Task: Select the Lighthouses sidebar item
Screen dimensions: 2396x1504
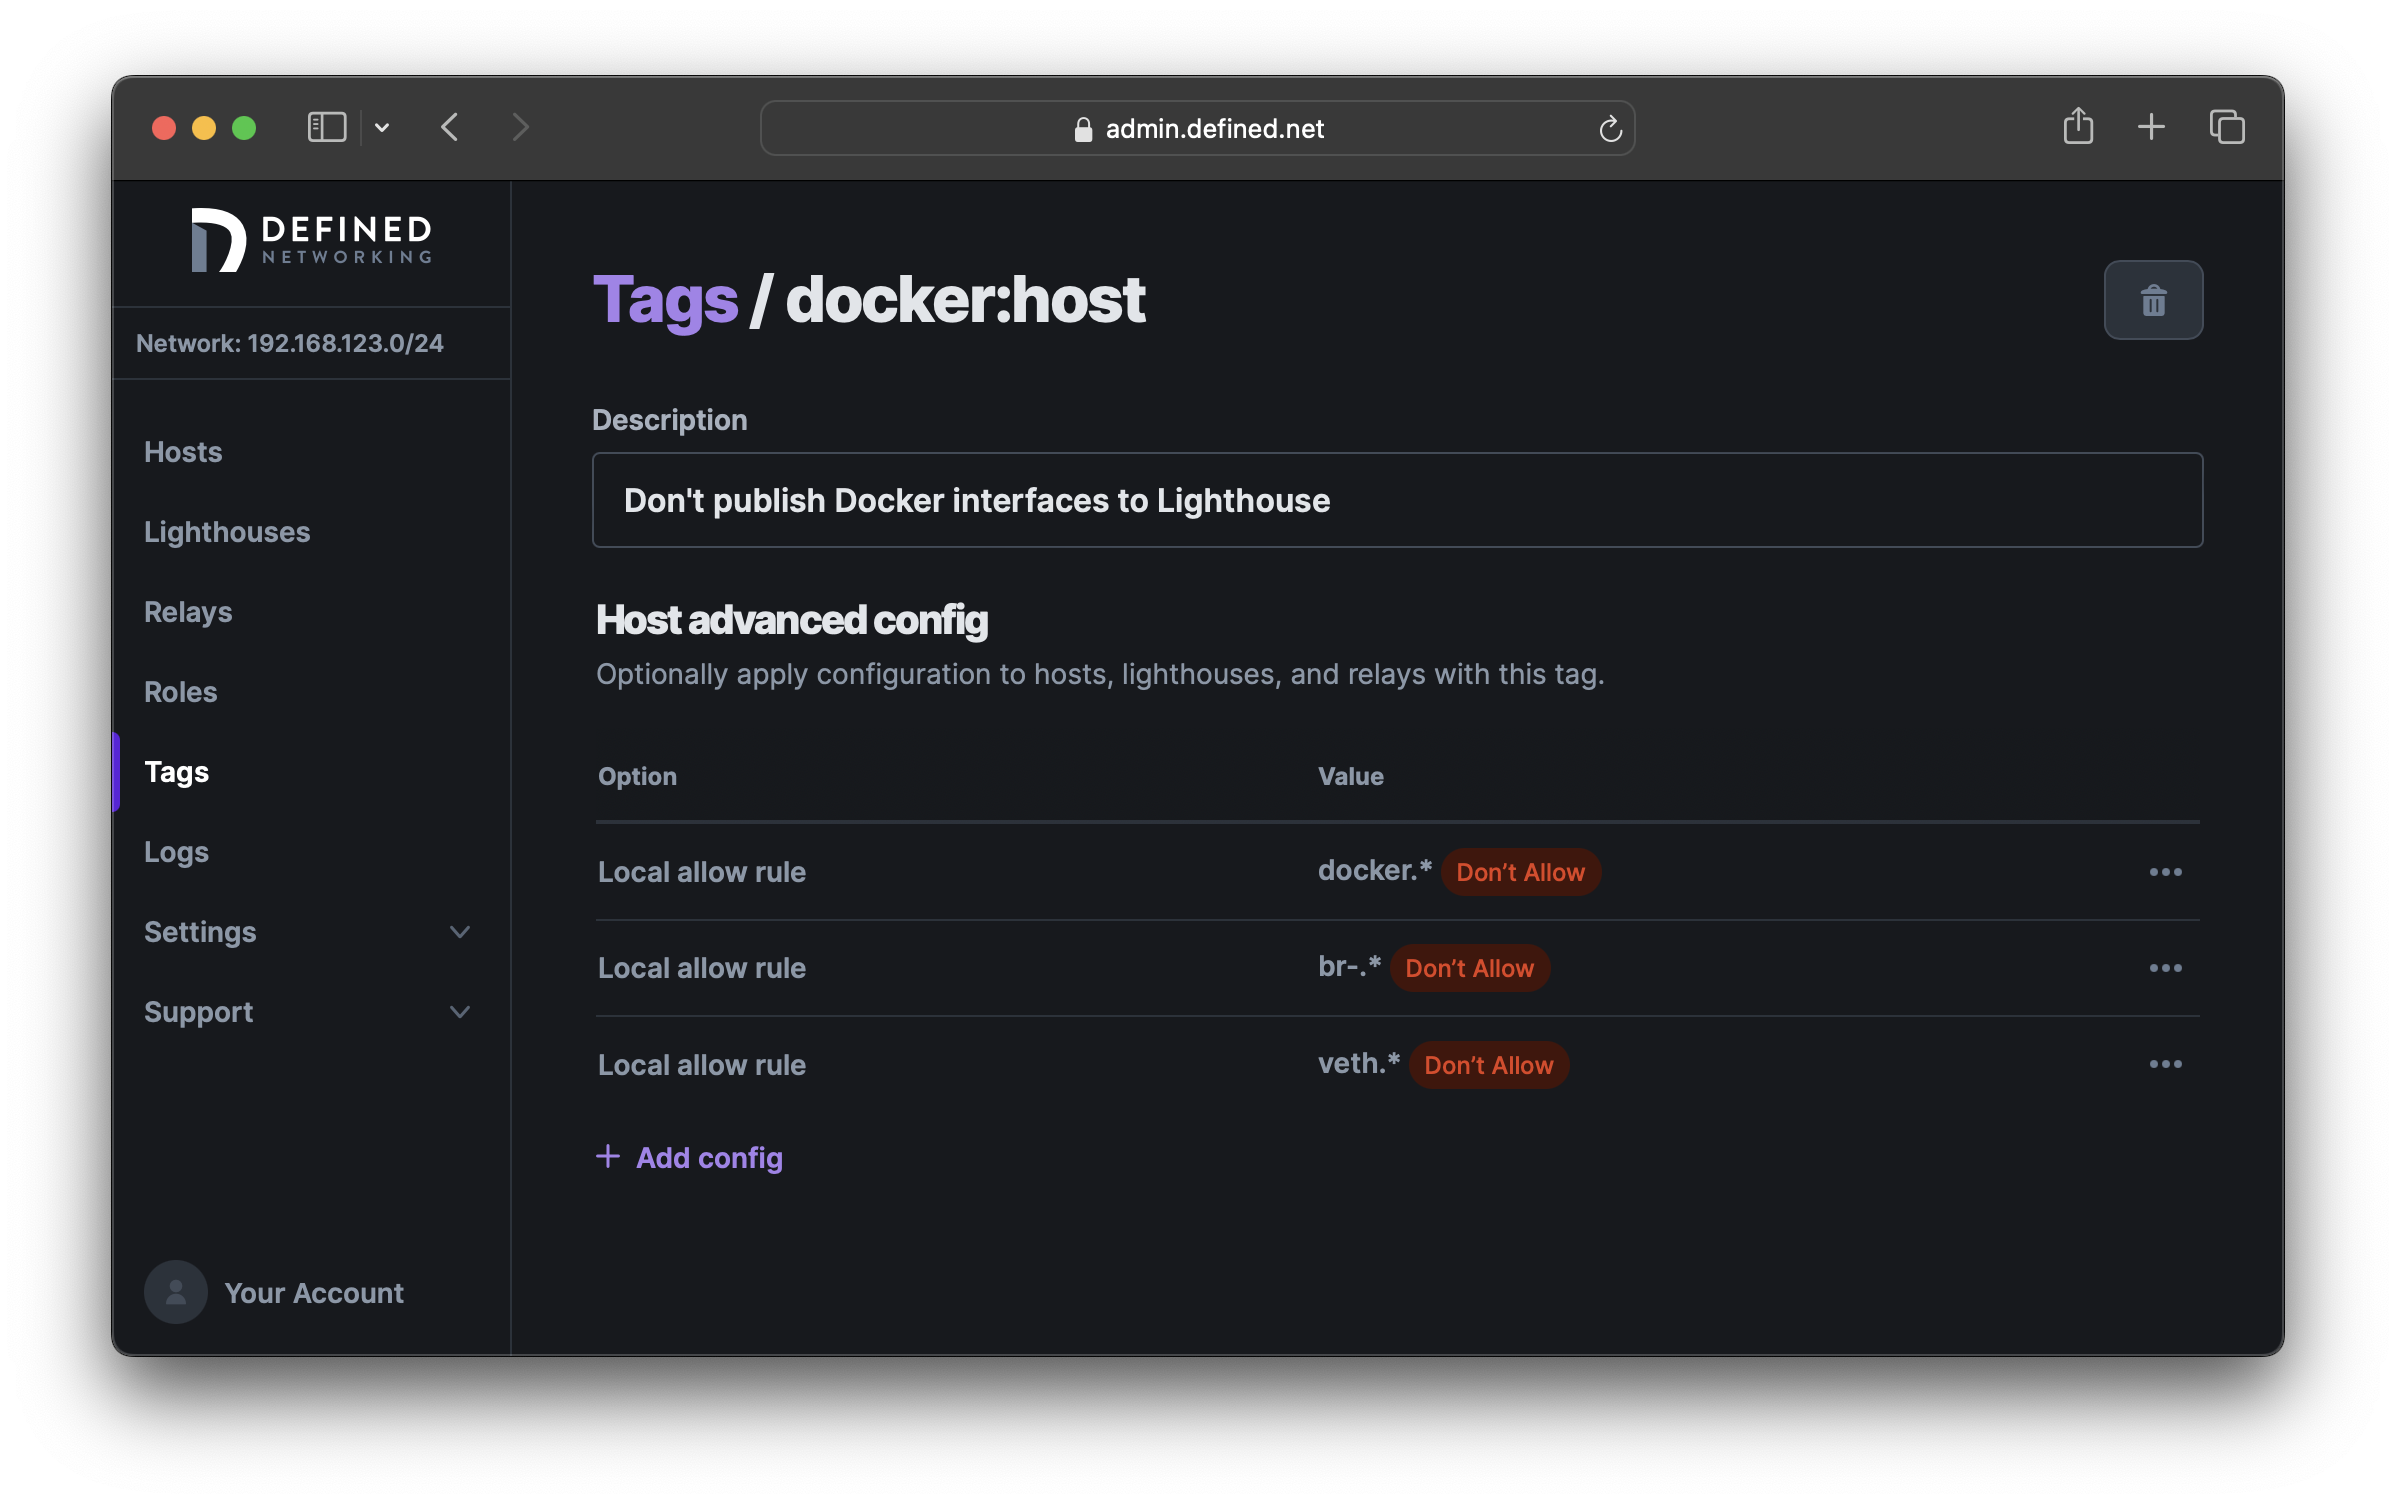Action: tap(227, 530)
